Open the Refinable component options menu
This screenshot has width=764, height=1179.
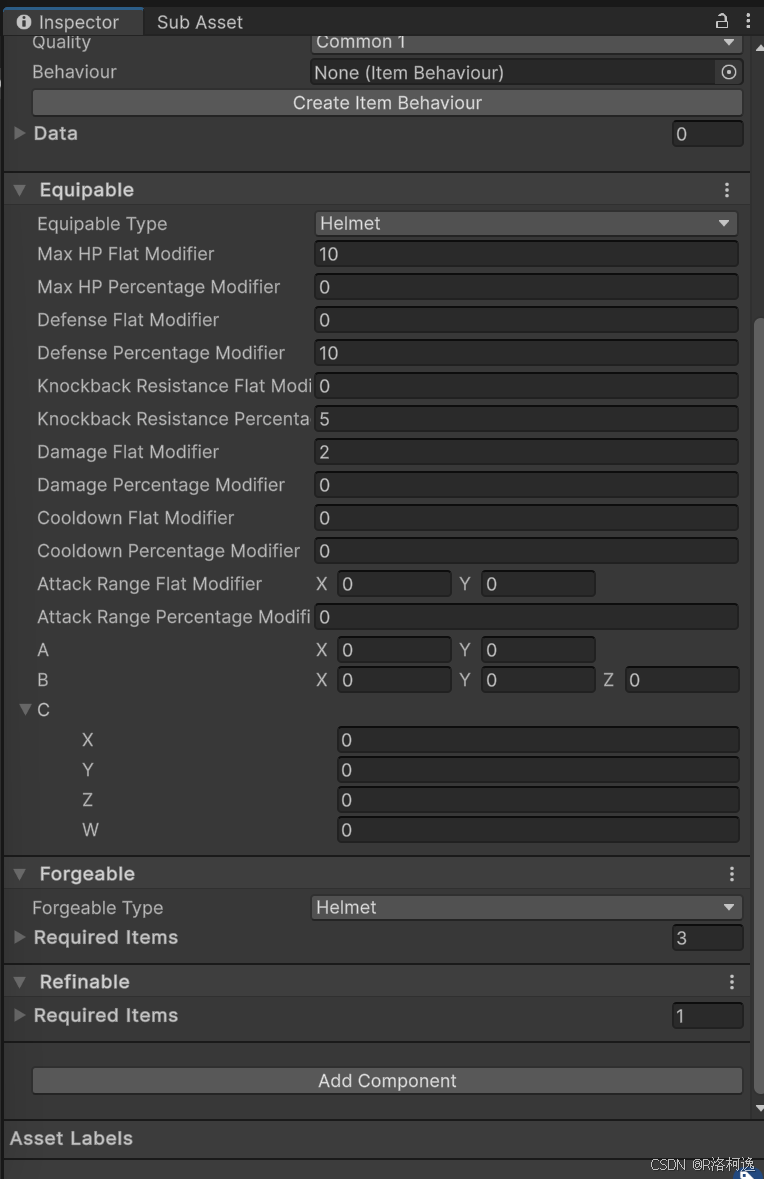click(731, 981)
